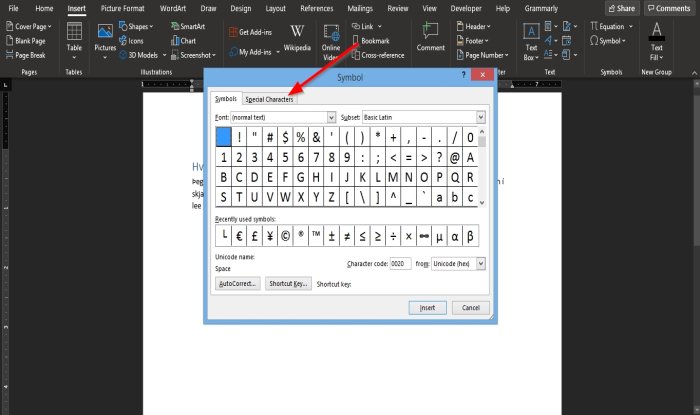Go to the Picture Format tab

[x=122, y=8]
